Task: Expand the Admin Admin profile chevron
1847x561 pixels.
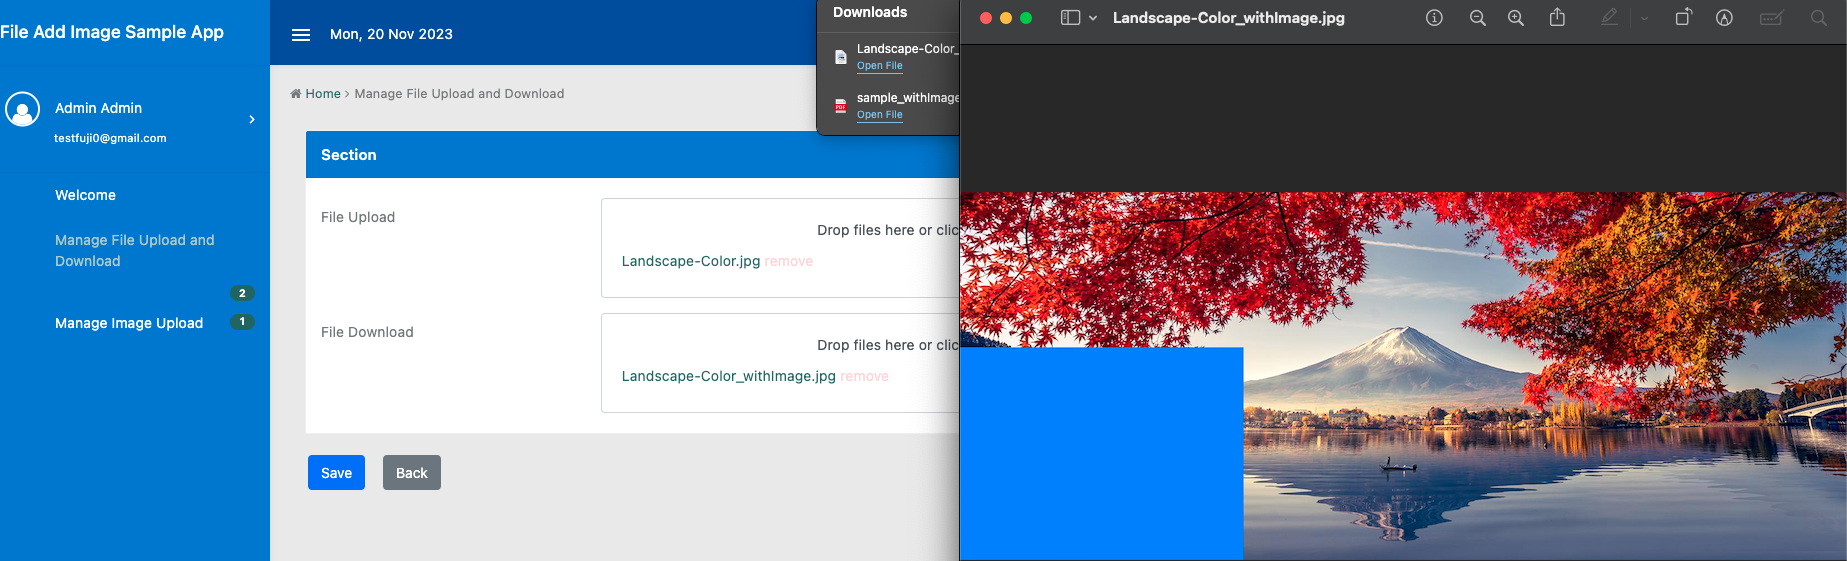Action: click(x=252, y=120)
